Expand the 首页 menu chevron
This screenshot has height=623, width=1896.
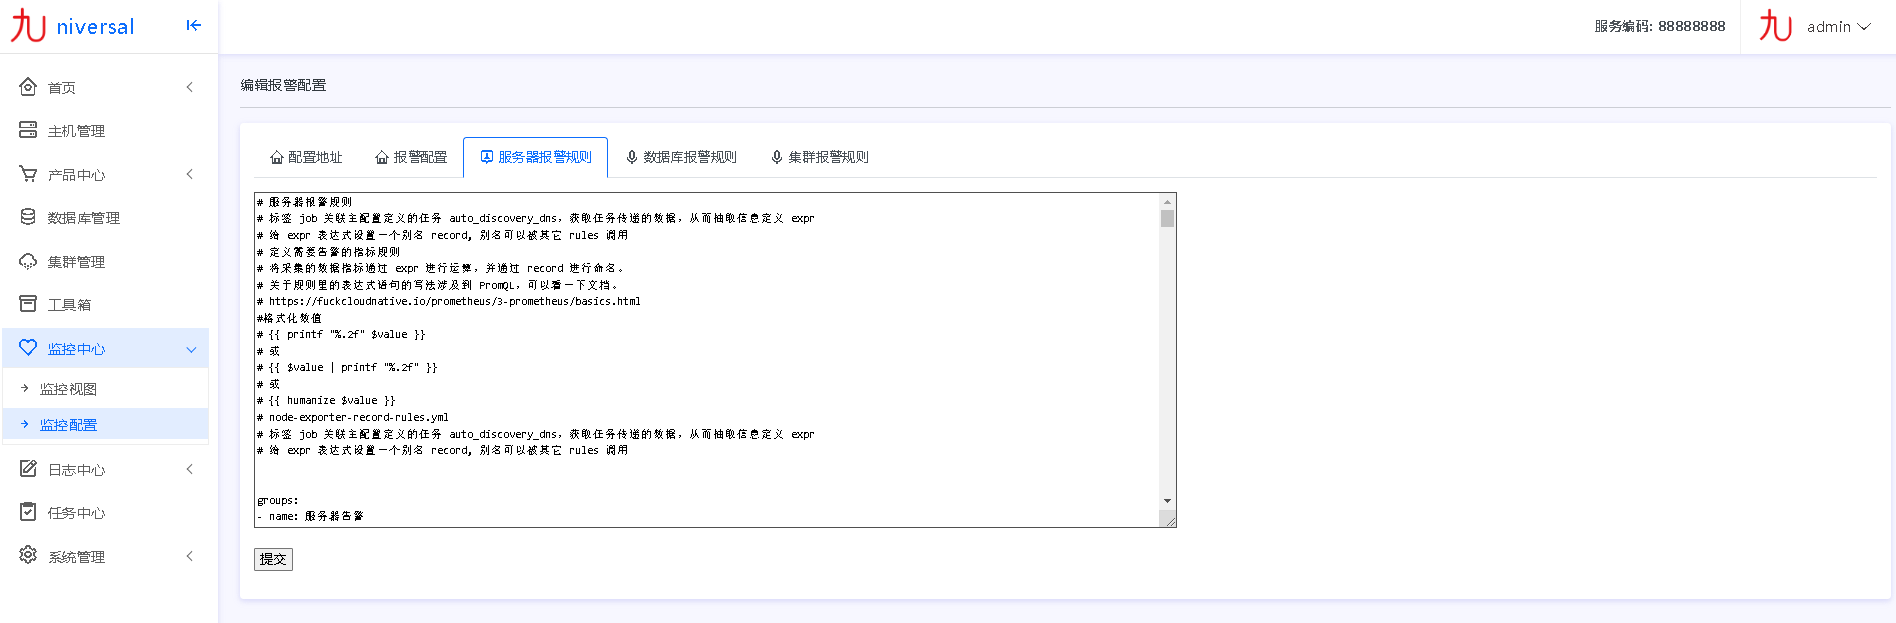coord(190,87)
